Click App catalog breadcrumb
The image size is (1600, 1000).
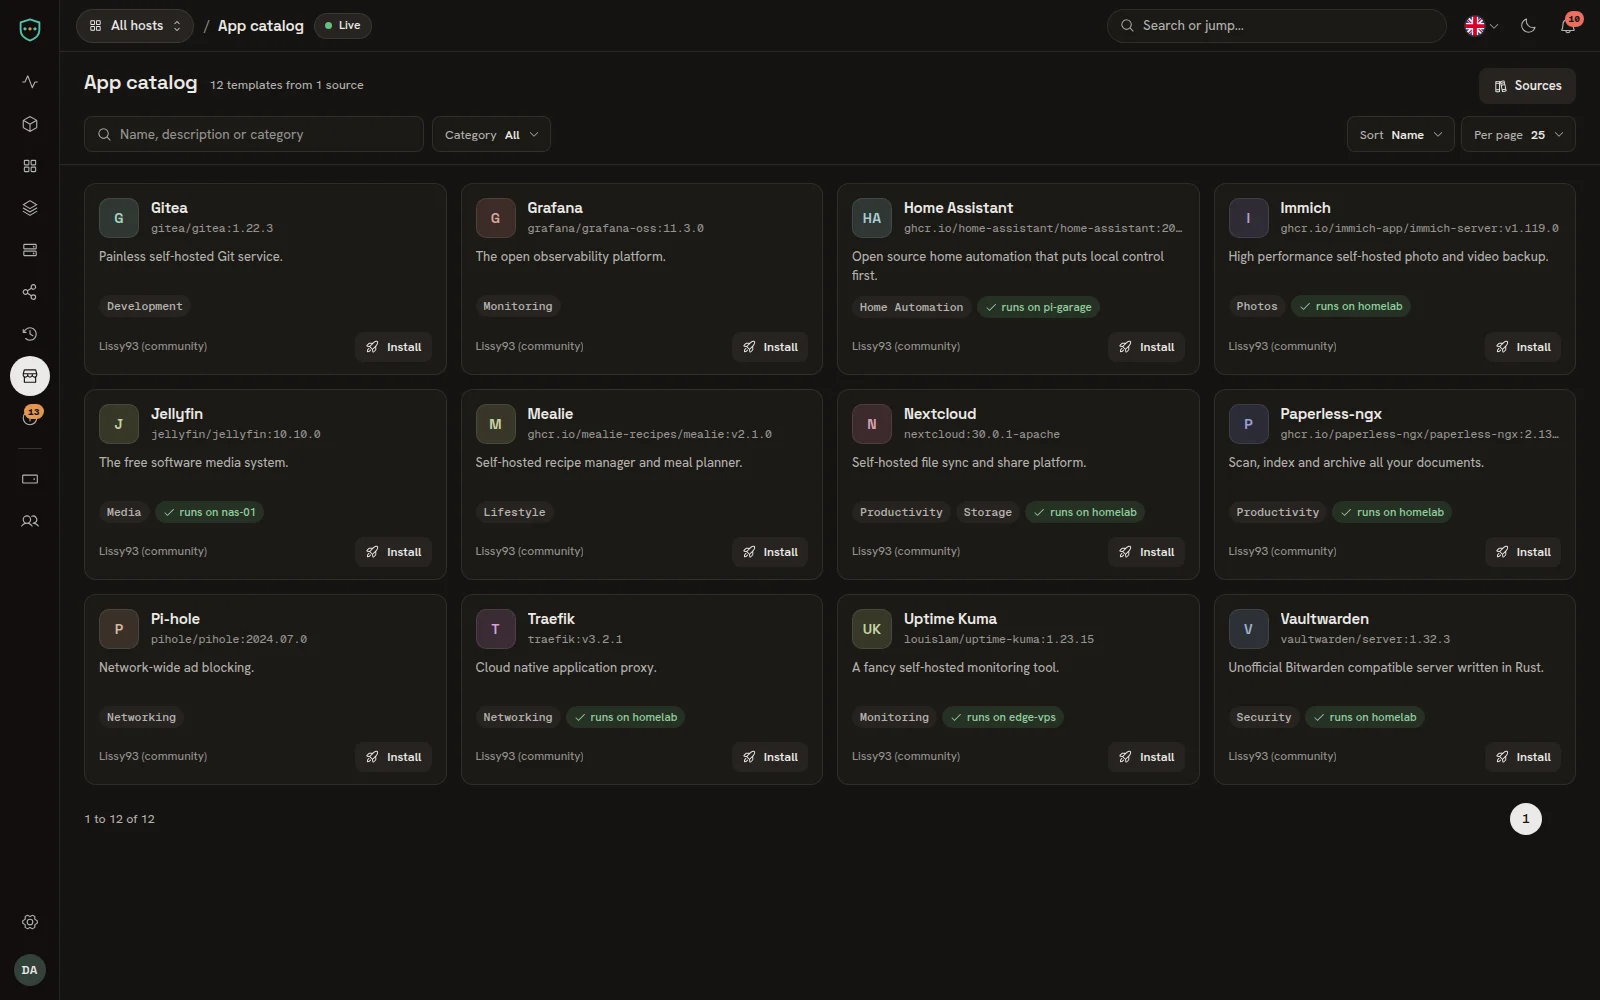tap(261, 26)
